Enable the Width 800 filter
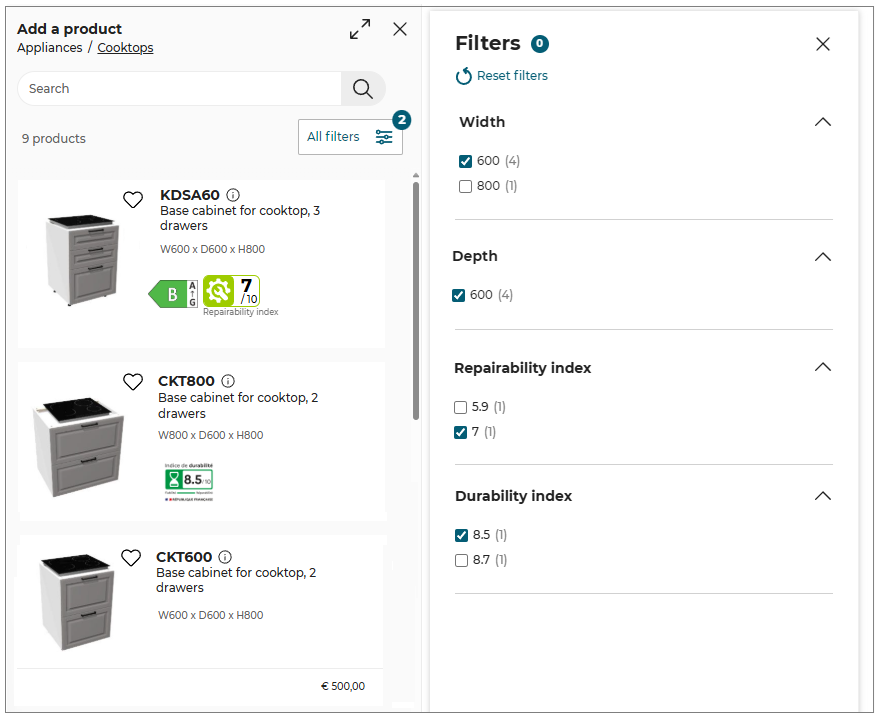 pos(465,186)
